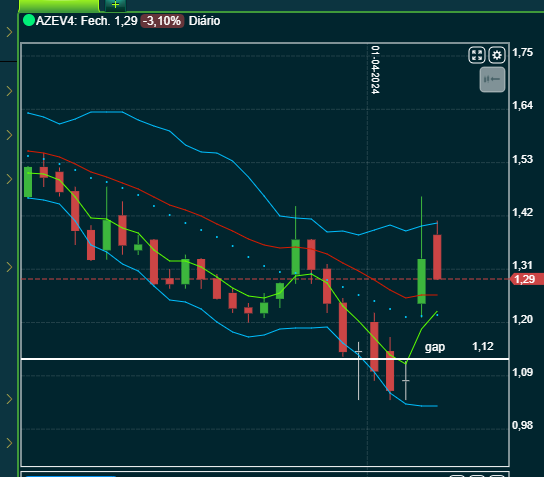
Task: Select the white horizontal gap line
Action: pos(265,359)
